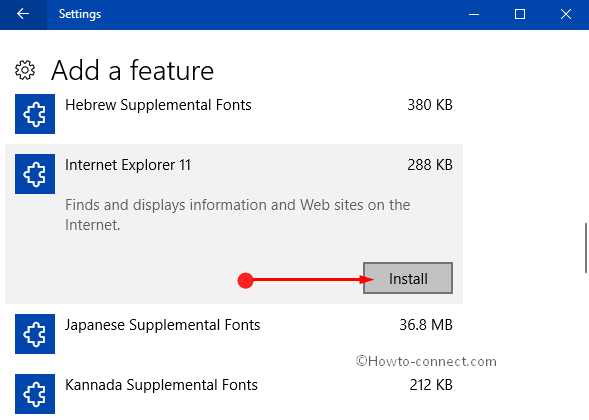Viewport: 589px width, 420px height.
Task: Click the 36.8 MB size value
Action: click(426, 325)
